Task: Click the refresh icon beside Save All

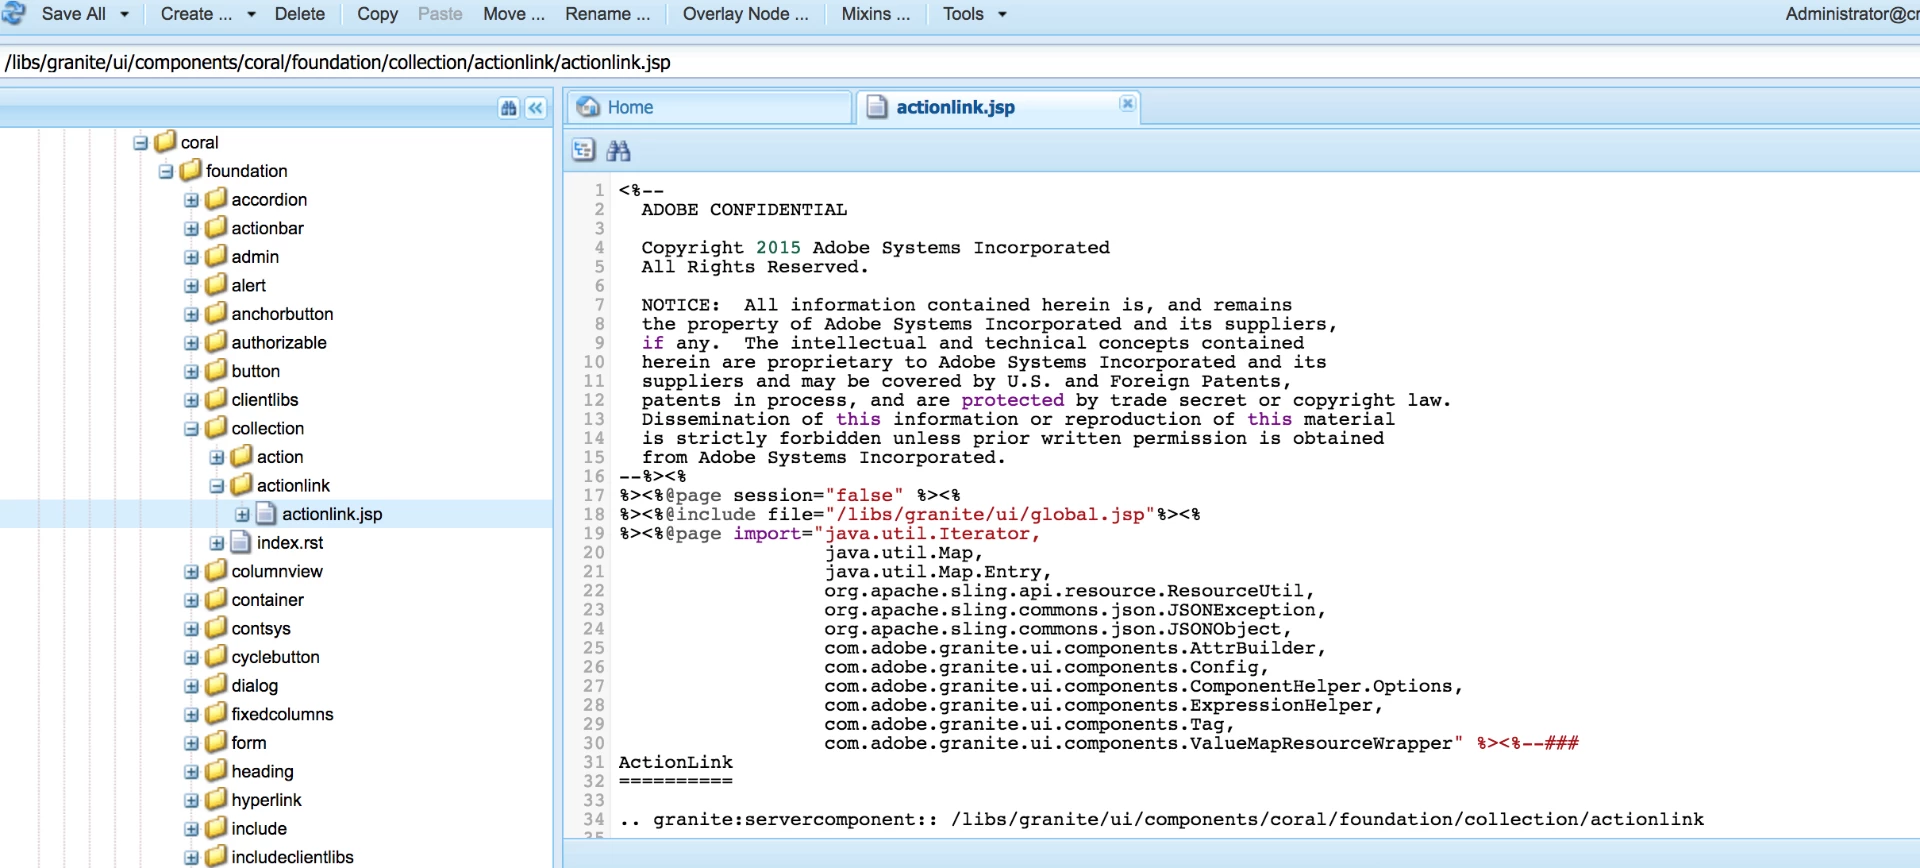Action: point(14,13)
